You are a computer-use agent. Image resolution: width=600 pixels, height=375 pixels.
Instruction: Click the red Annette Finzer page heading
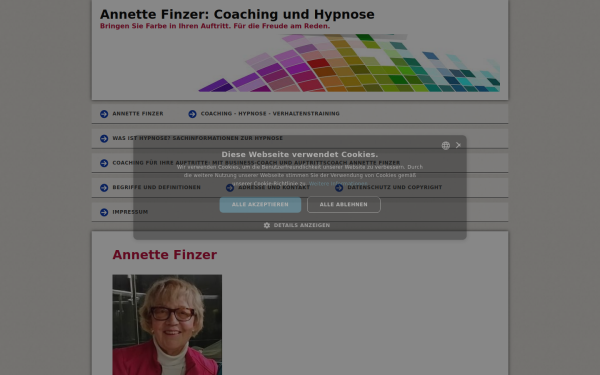[x=165, y=254]
